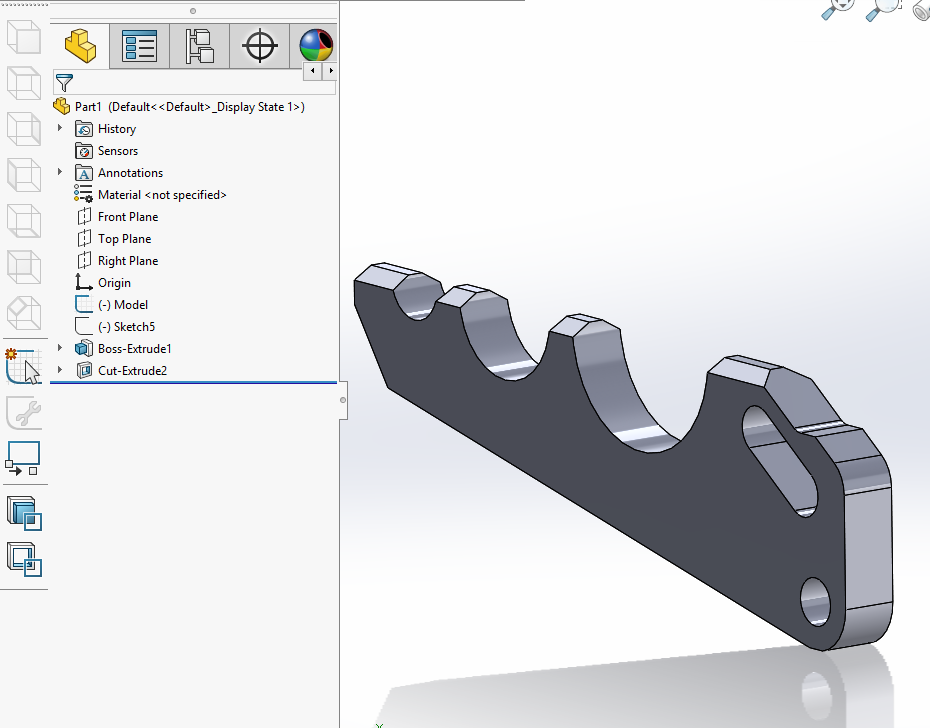
Task: Switch to the PropertyManager tab
Action: (x=139, y=46)
